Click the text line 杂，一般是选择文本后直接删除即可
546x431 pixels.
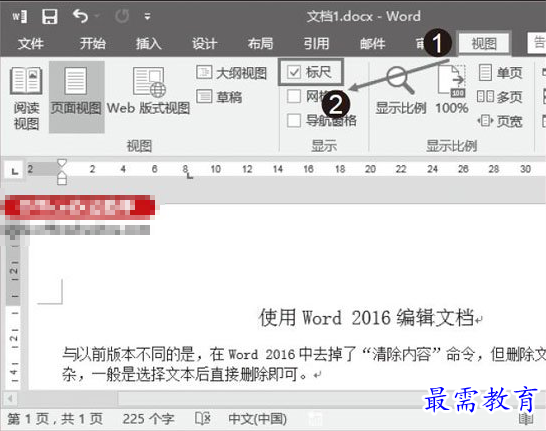tap(185, 375)
